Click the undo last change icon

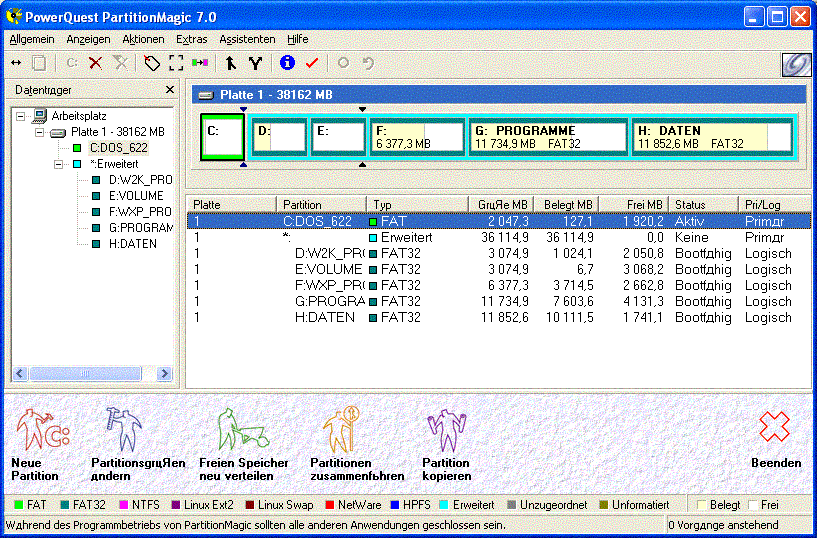coord(368,63)
